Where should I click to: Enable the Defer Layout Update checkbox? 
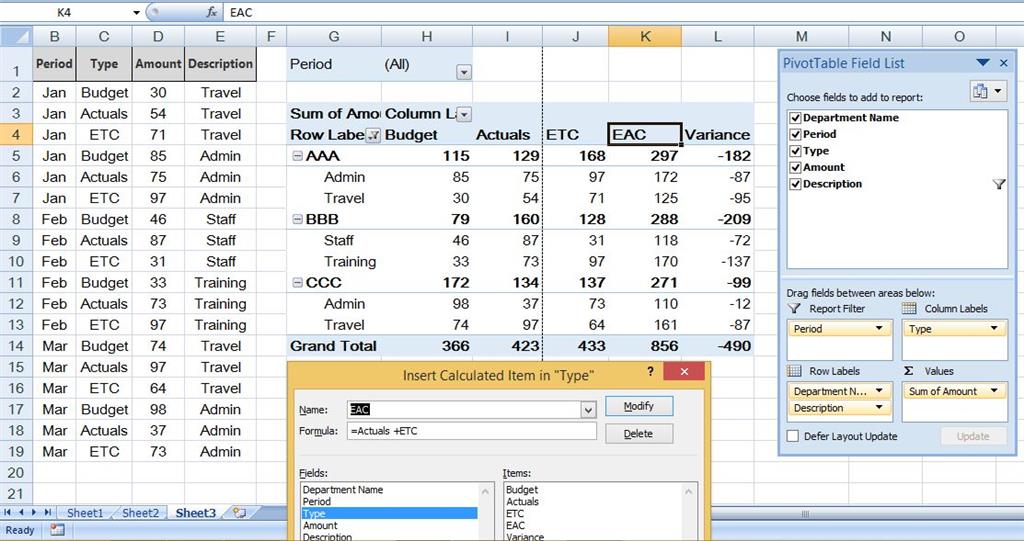tap(793, 436)
